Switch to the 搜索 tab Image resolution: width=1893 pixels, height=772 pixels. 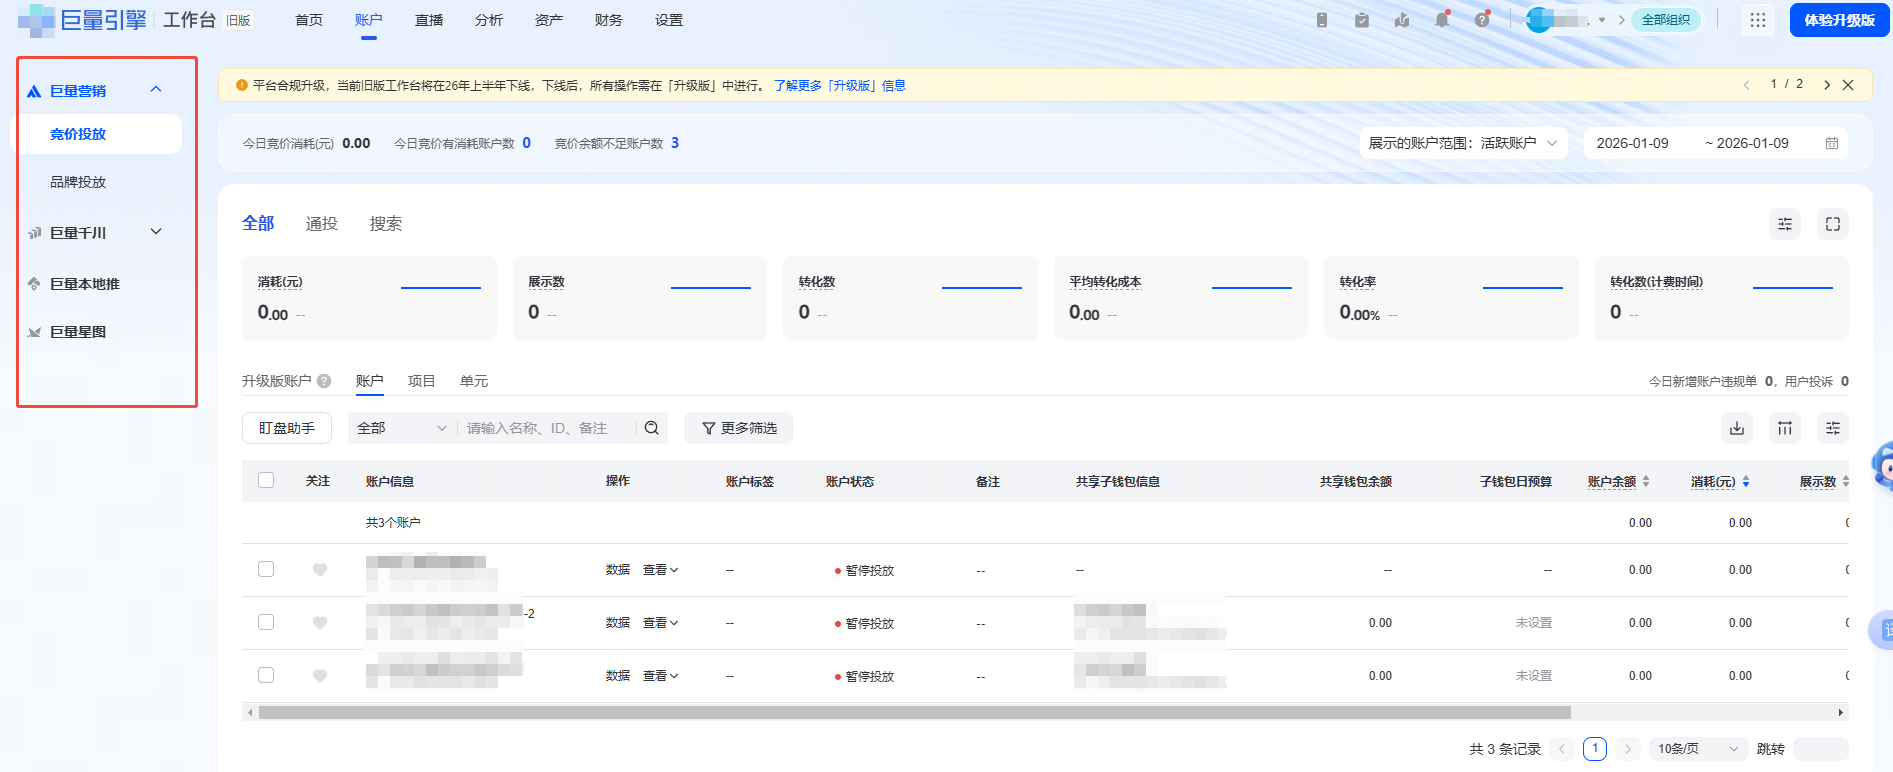386,224
